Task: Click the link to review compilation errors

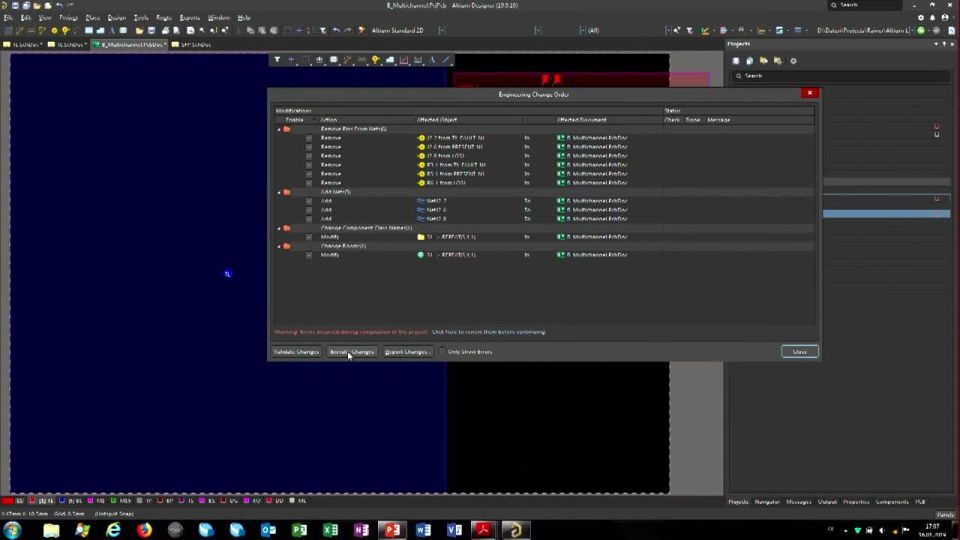Action: (x=488, y=332)
